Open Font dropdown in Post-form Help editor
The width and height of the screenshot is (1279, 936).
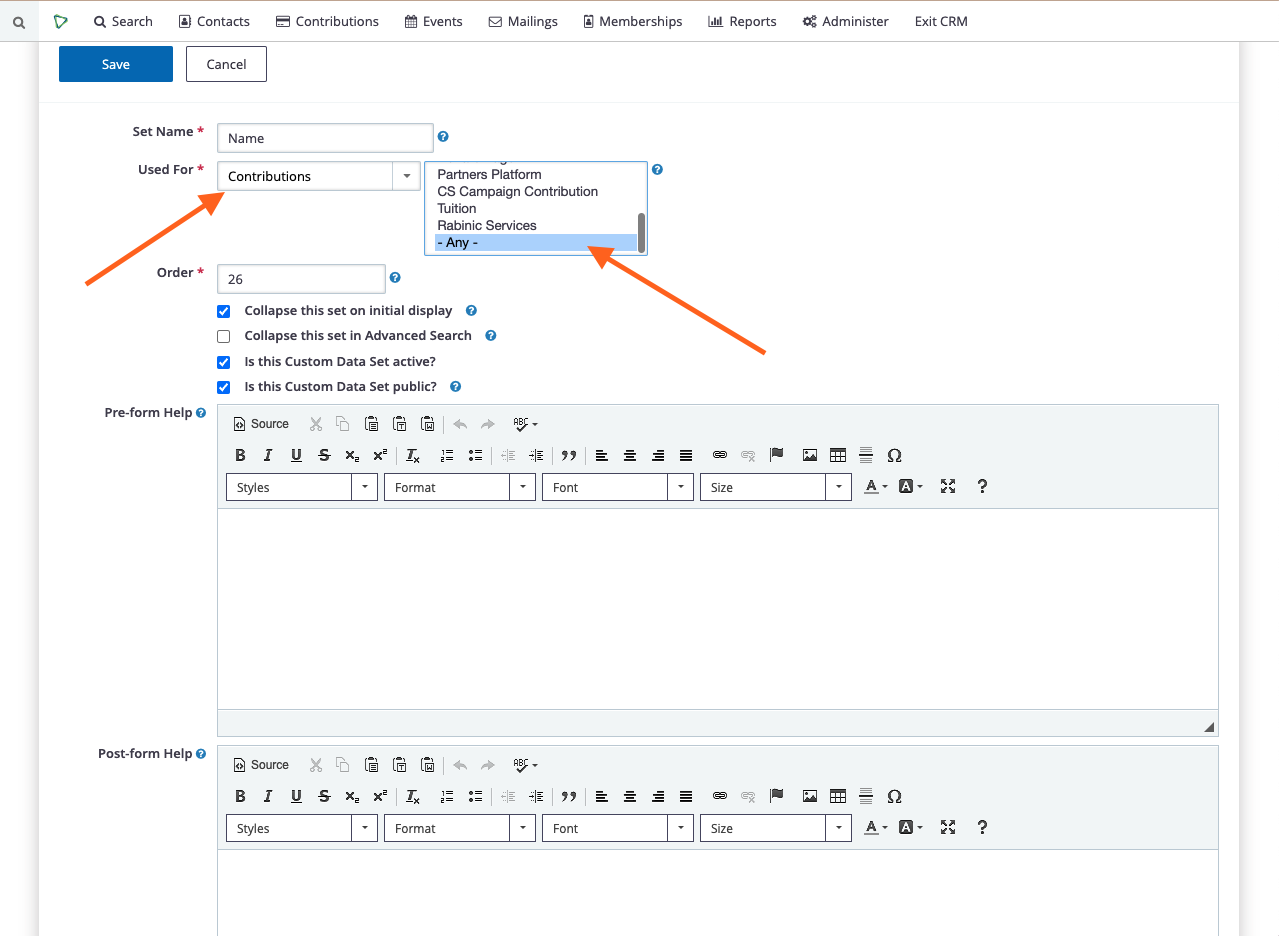point(618,828)
